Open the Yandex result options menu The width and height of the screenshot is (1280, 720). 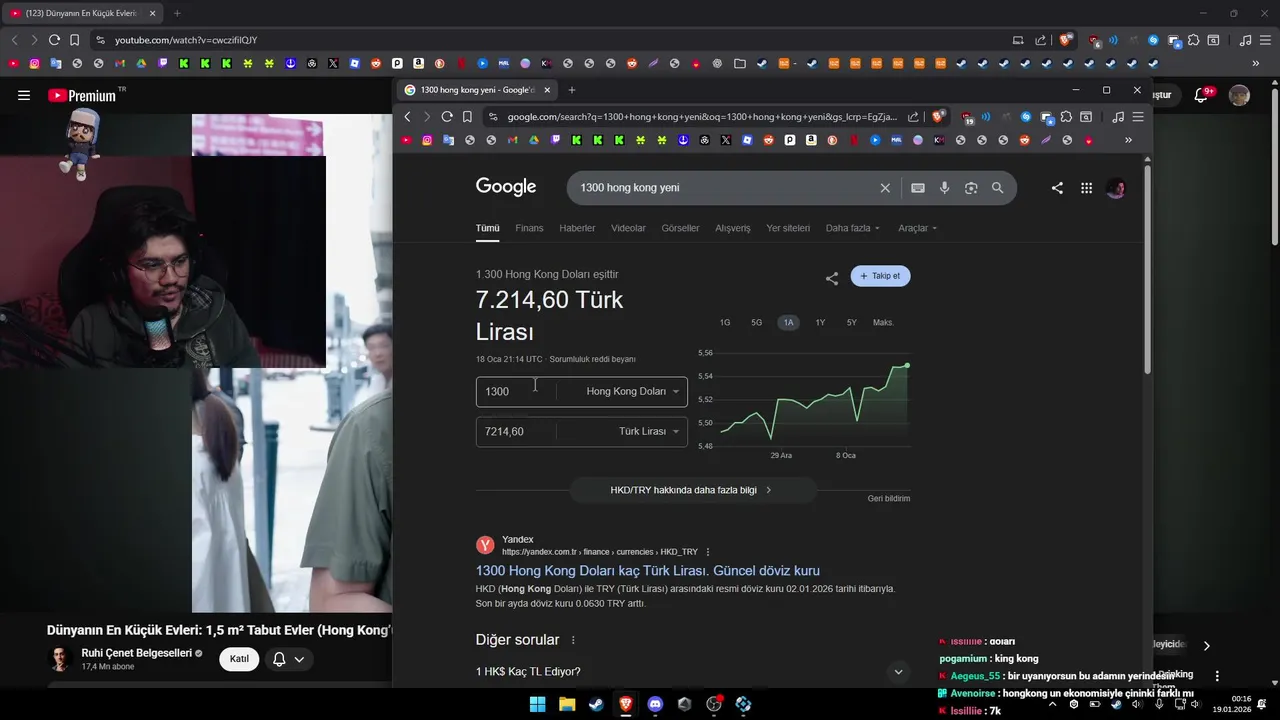(x=708, y=552)
